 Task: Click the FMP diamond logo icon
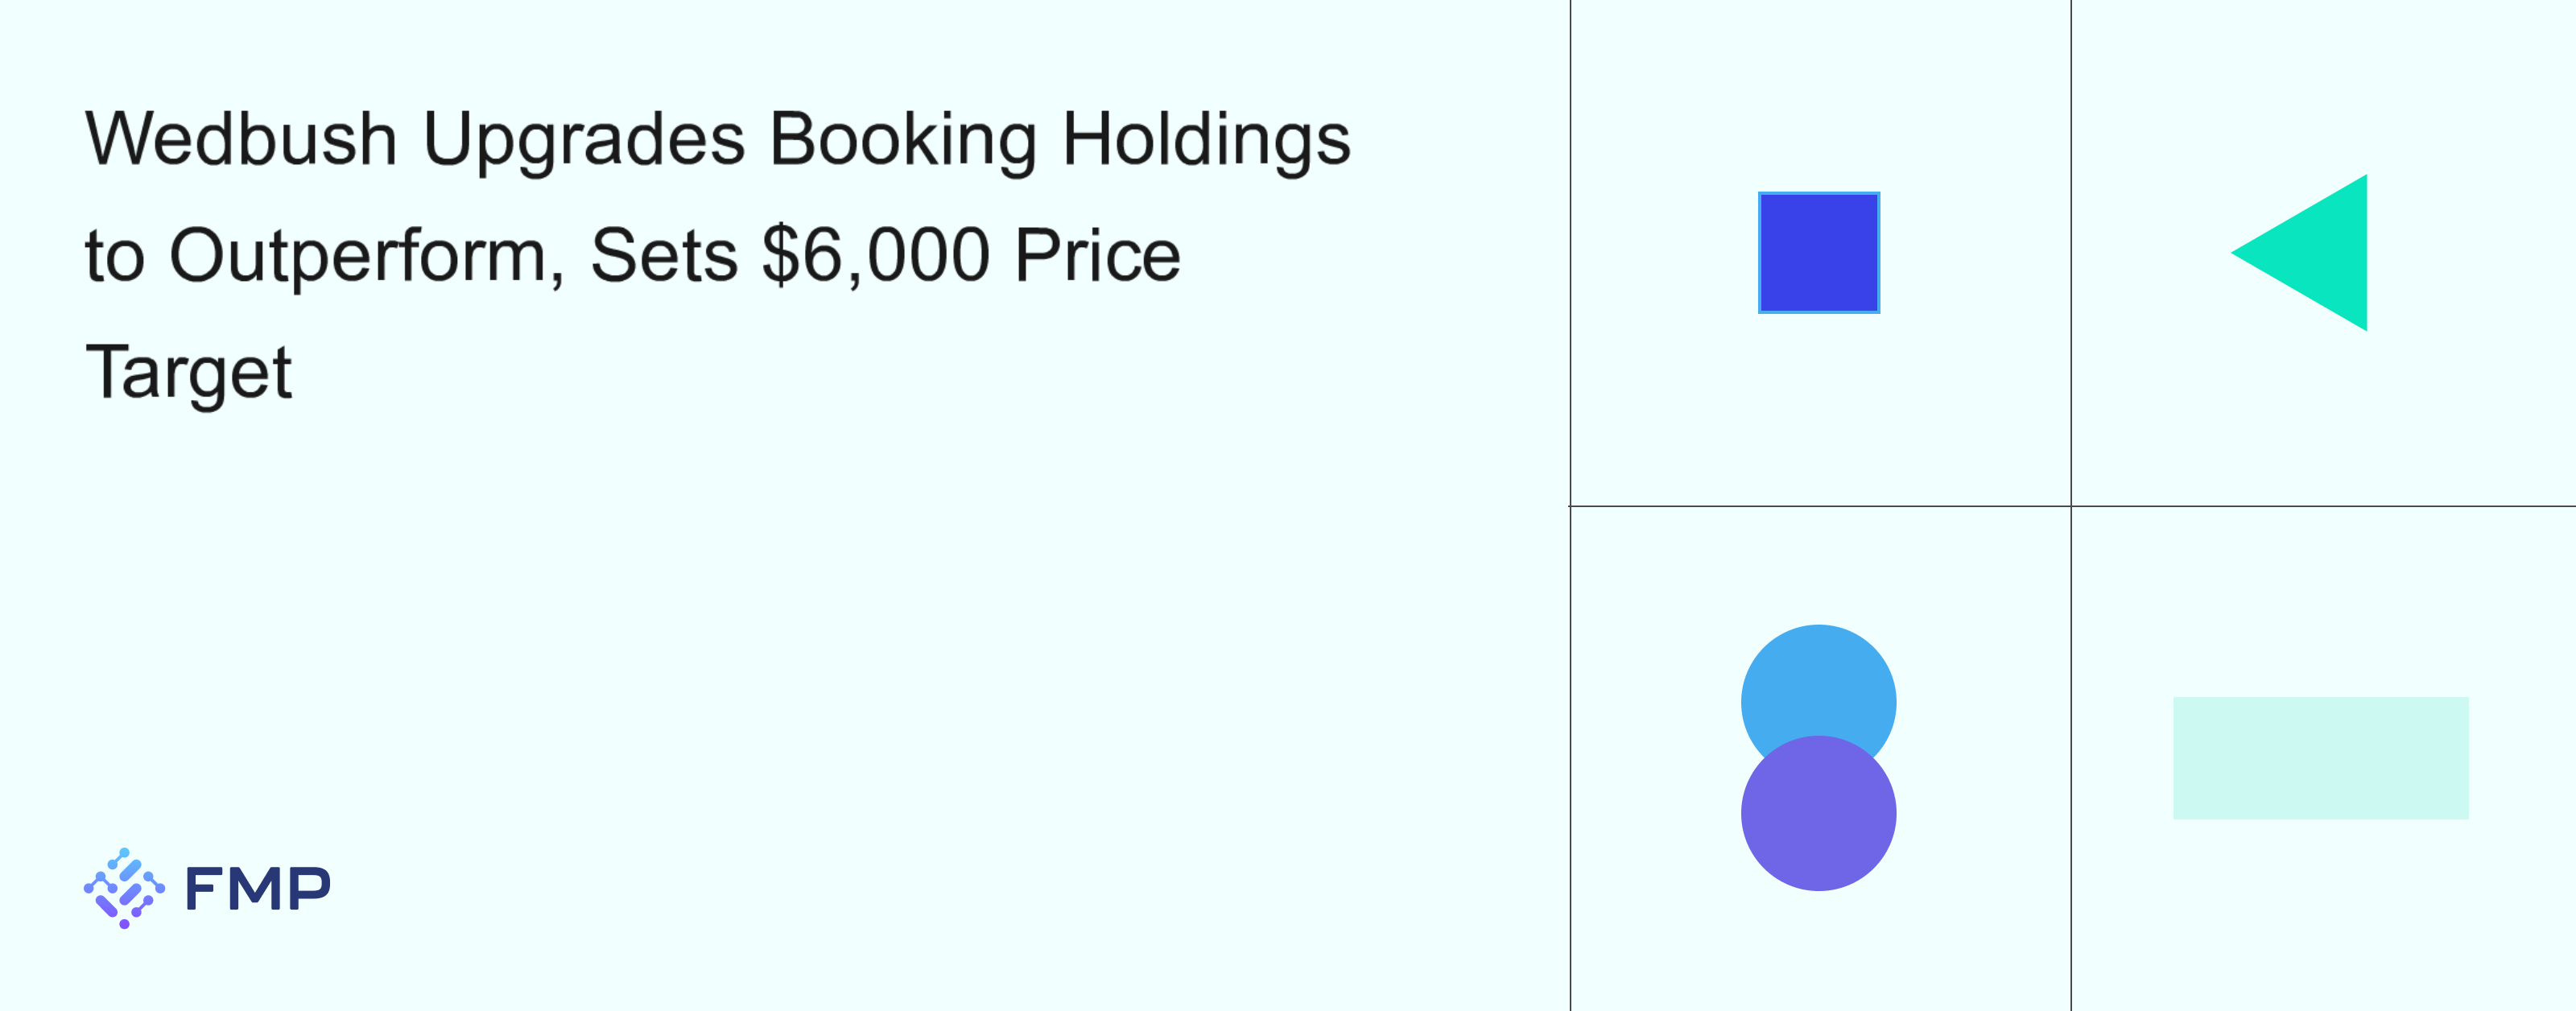click(124, 888)
